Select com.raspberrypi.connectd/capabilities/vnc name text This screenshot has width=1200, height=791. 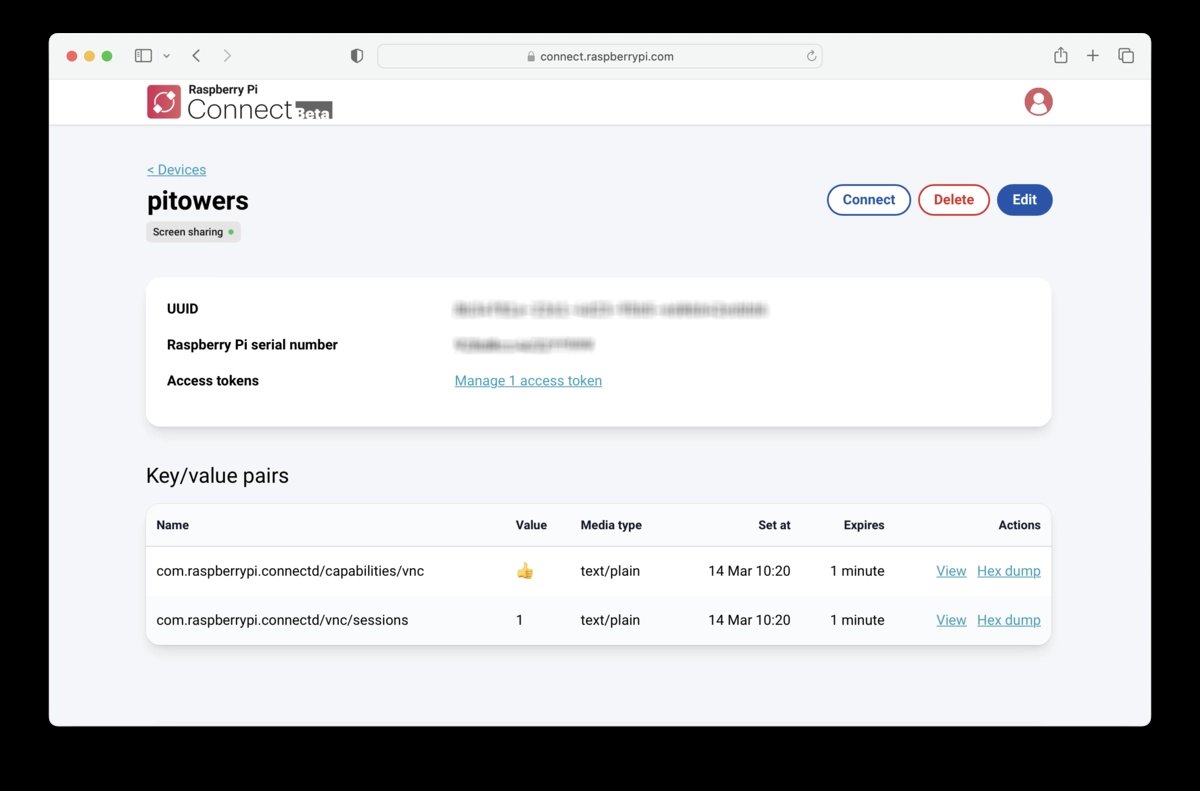[x=290, y=571]
